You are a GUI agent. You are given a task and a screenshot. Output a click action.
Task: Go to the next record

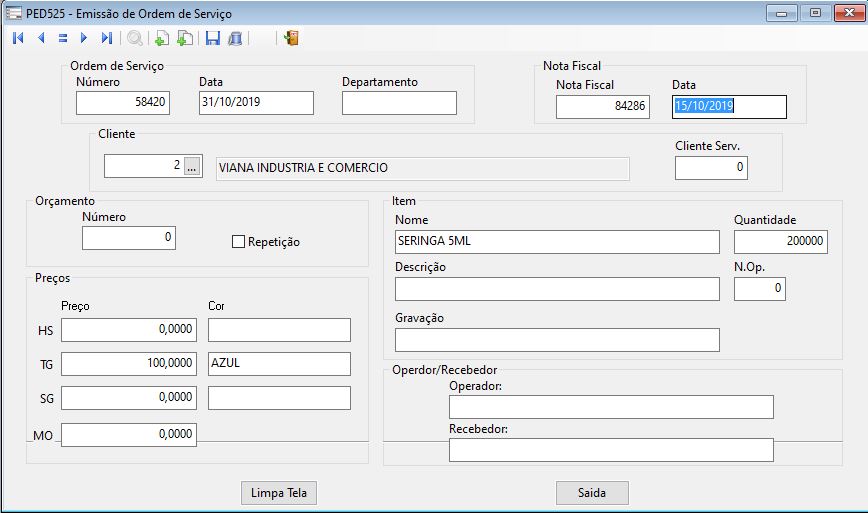[84, 38]
